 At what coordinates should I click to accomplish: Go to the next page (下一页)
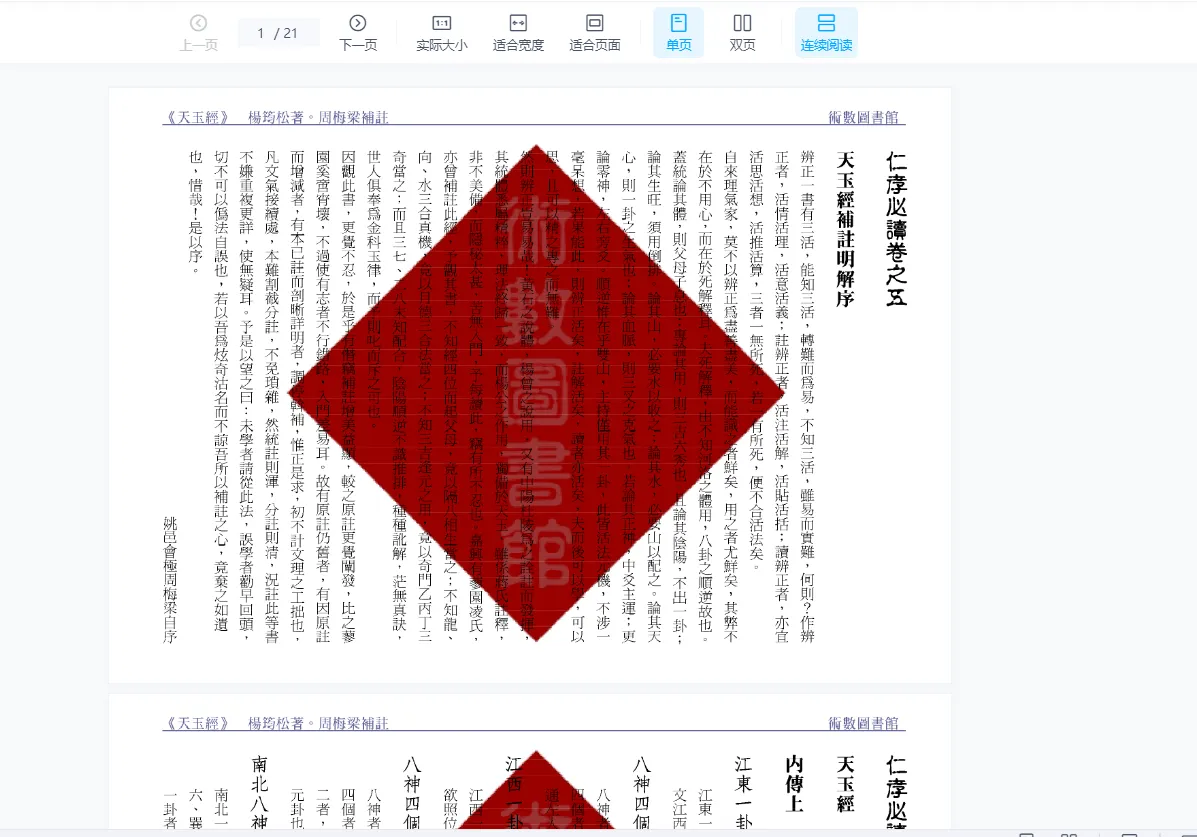(358, 33)
